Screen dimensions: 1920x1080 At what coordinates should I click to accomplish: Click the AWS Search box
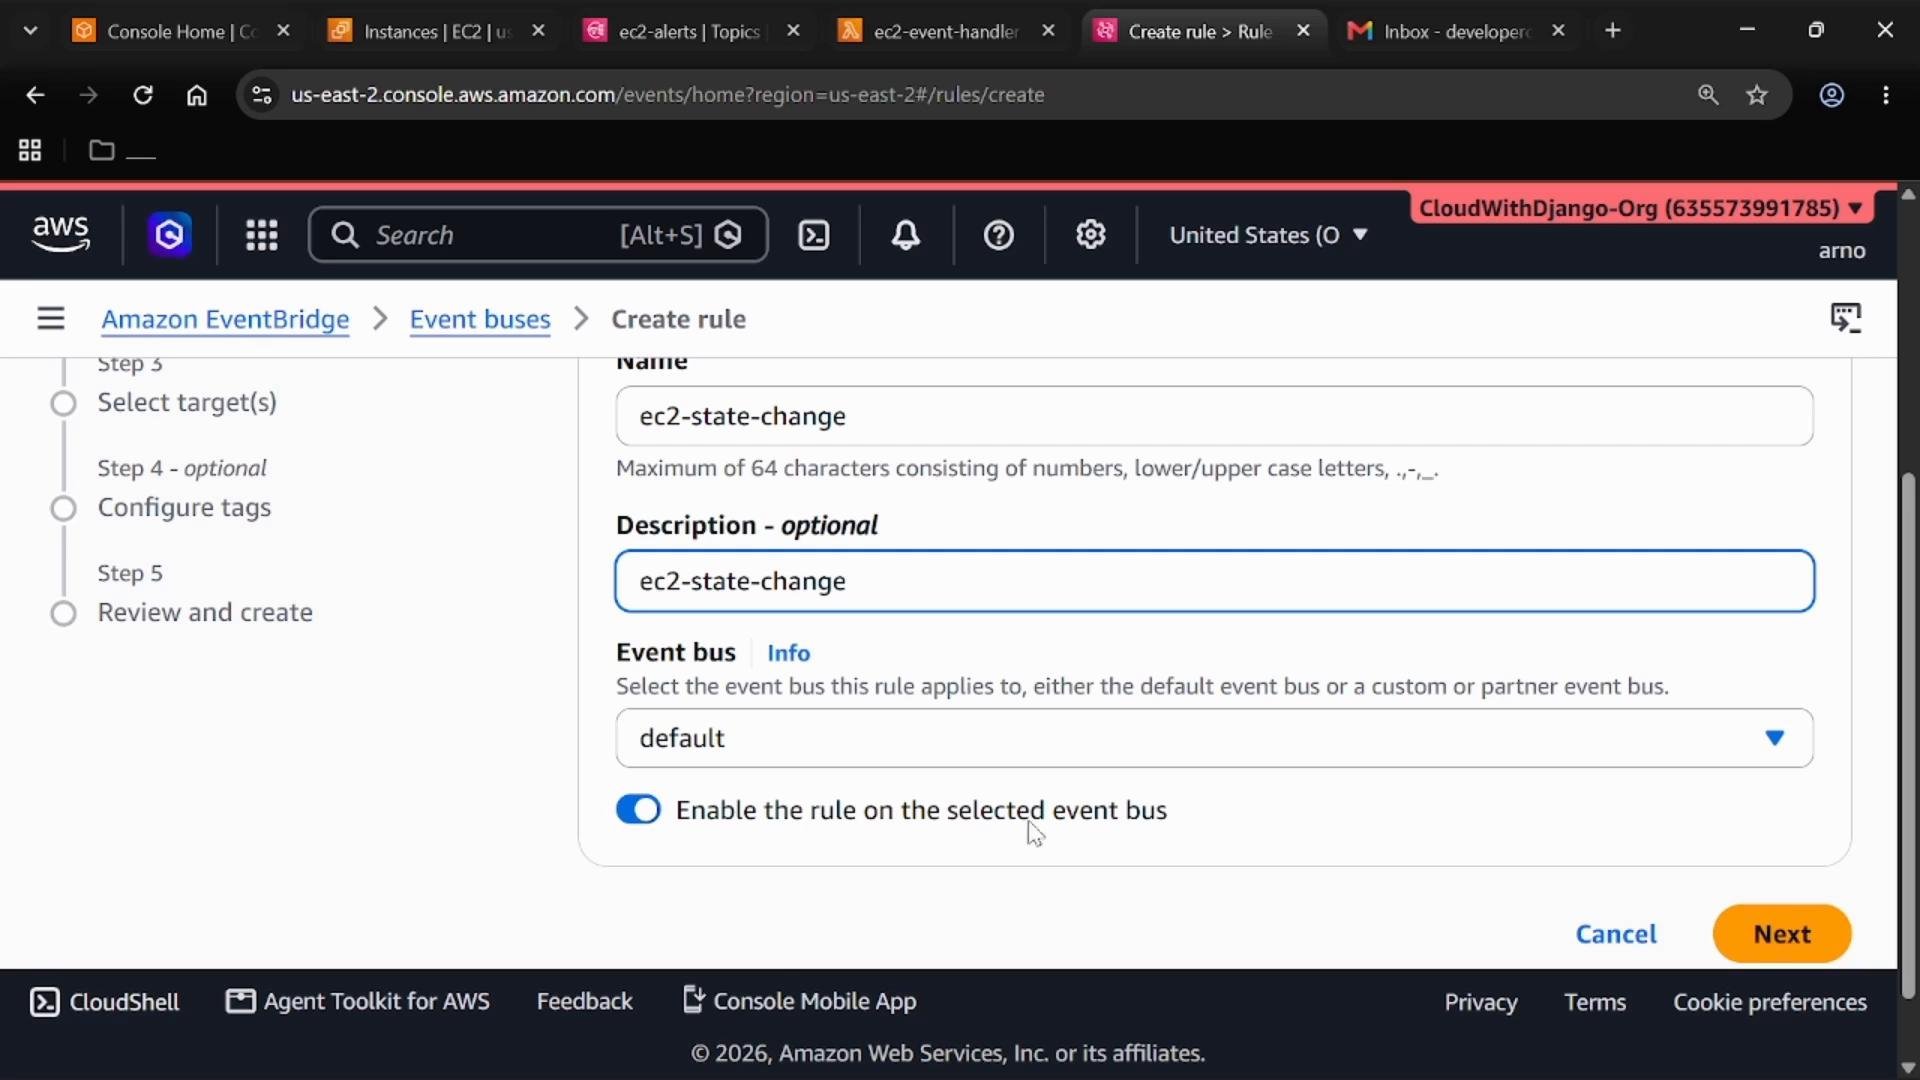coord(538,235)
